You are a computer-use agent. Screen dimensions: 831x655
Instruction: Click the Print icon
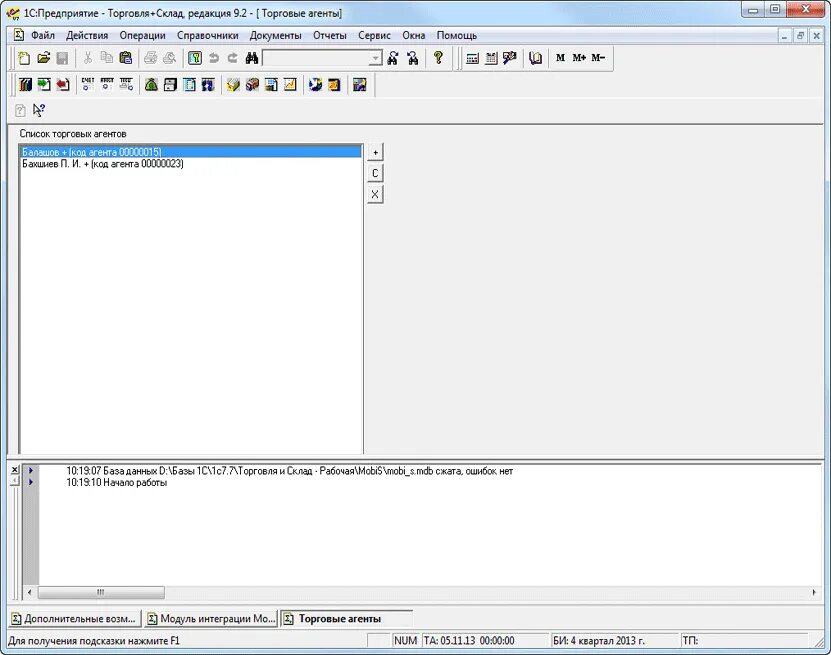click(151, 58)
